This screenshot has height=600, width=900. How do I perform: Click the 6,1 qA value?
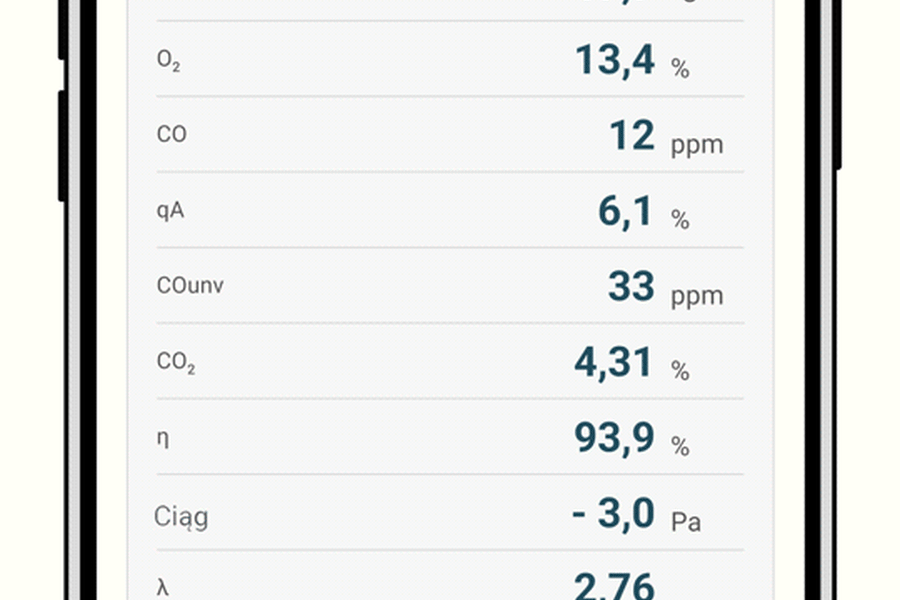point(625,212)
